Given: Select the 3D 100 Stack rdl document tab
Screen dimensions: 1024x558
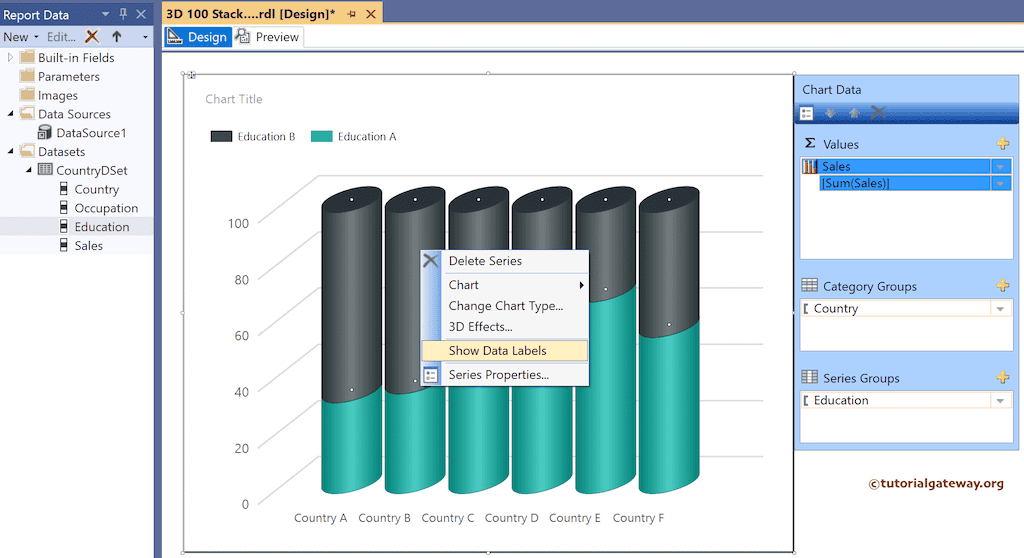Looking at the screenshot, I should (x=251, y=14).
